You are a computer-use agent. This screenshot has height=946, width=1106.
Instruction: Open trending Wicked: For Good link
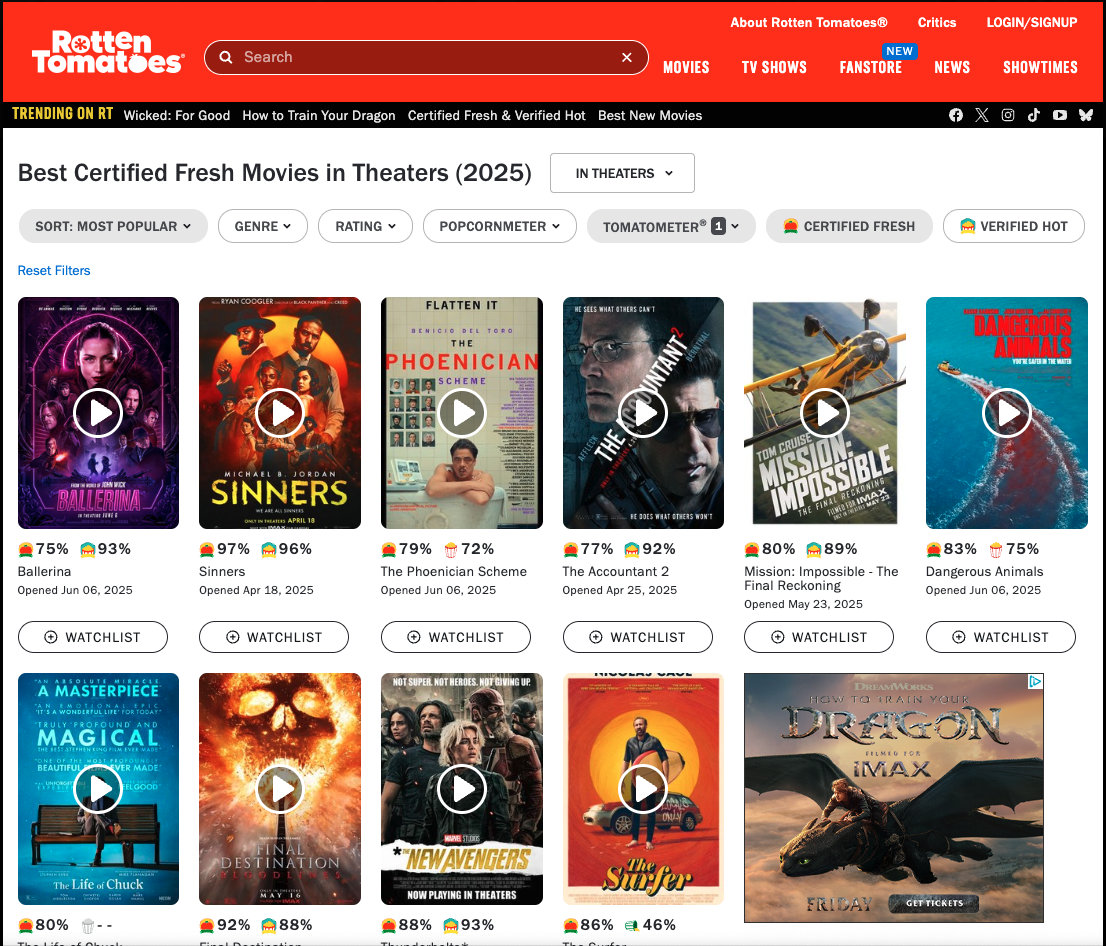[x=177, y=115]
